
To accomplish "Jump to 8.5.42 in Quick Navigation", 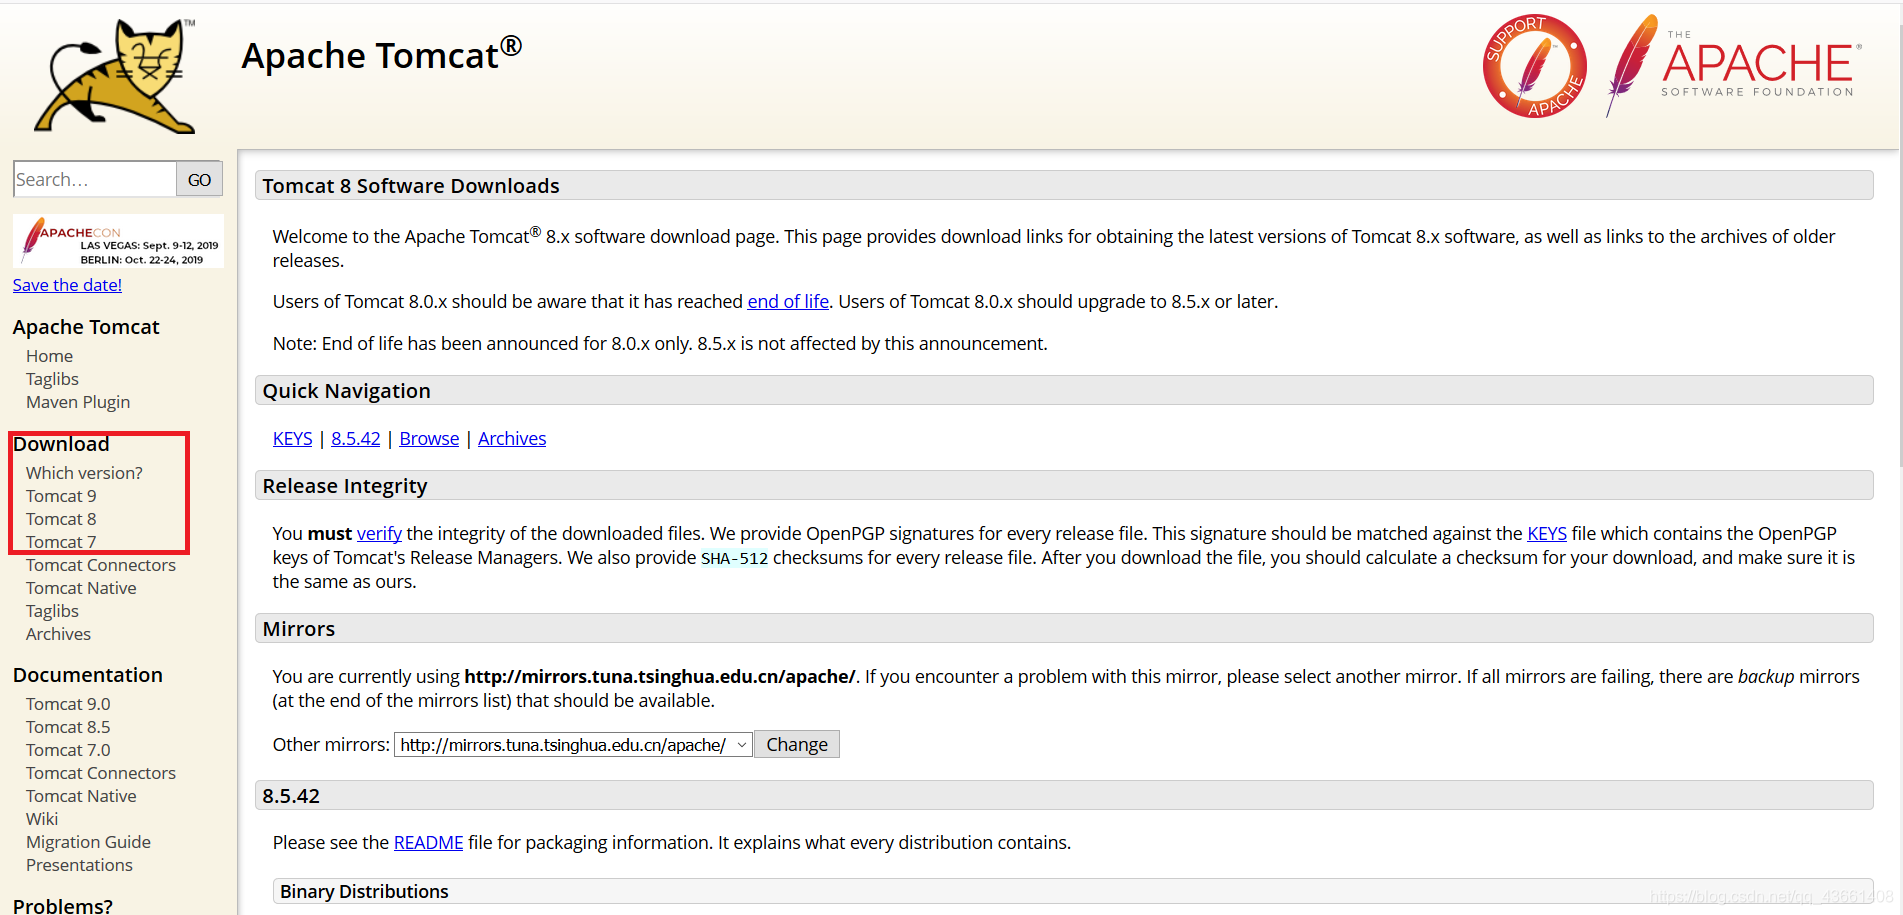I will click(x=356, y=438).
